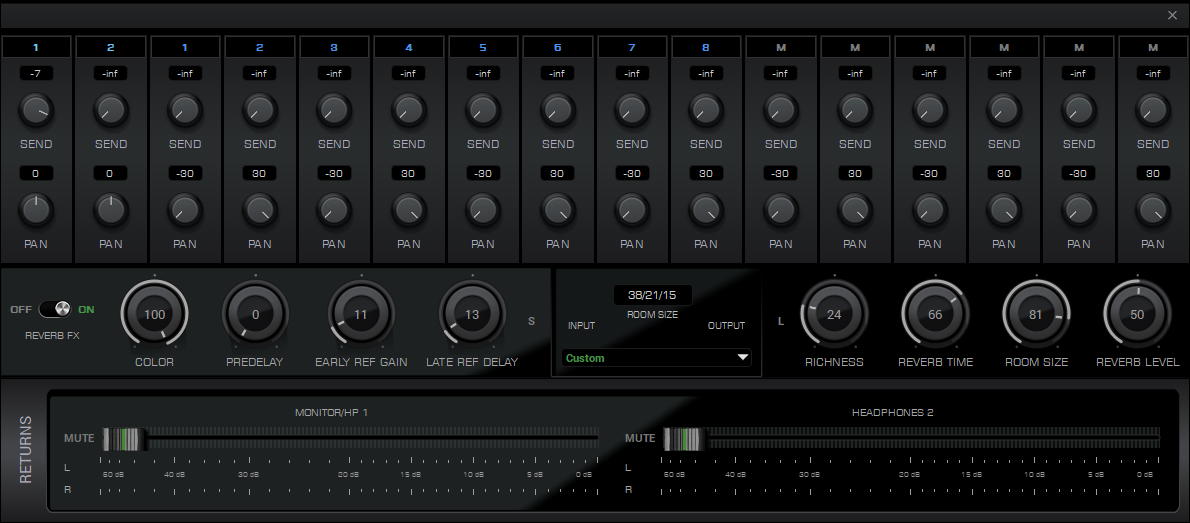This screenshot has width=1190, height=523.
Task: Click the HEADPHONES 2 title text
Action: tap(892, 412)
